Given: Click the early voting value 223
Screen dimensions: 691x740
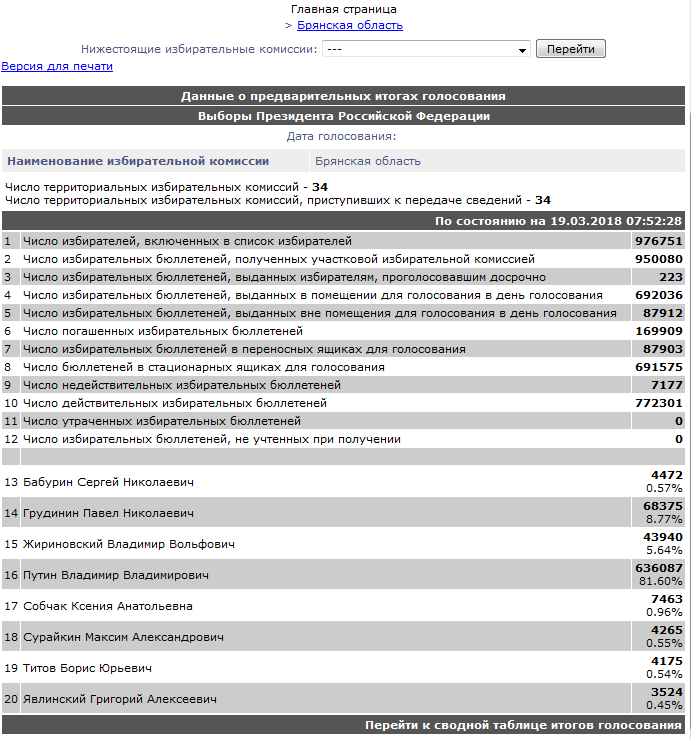Looking at the screenshot, I should 671,277.
